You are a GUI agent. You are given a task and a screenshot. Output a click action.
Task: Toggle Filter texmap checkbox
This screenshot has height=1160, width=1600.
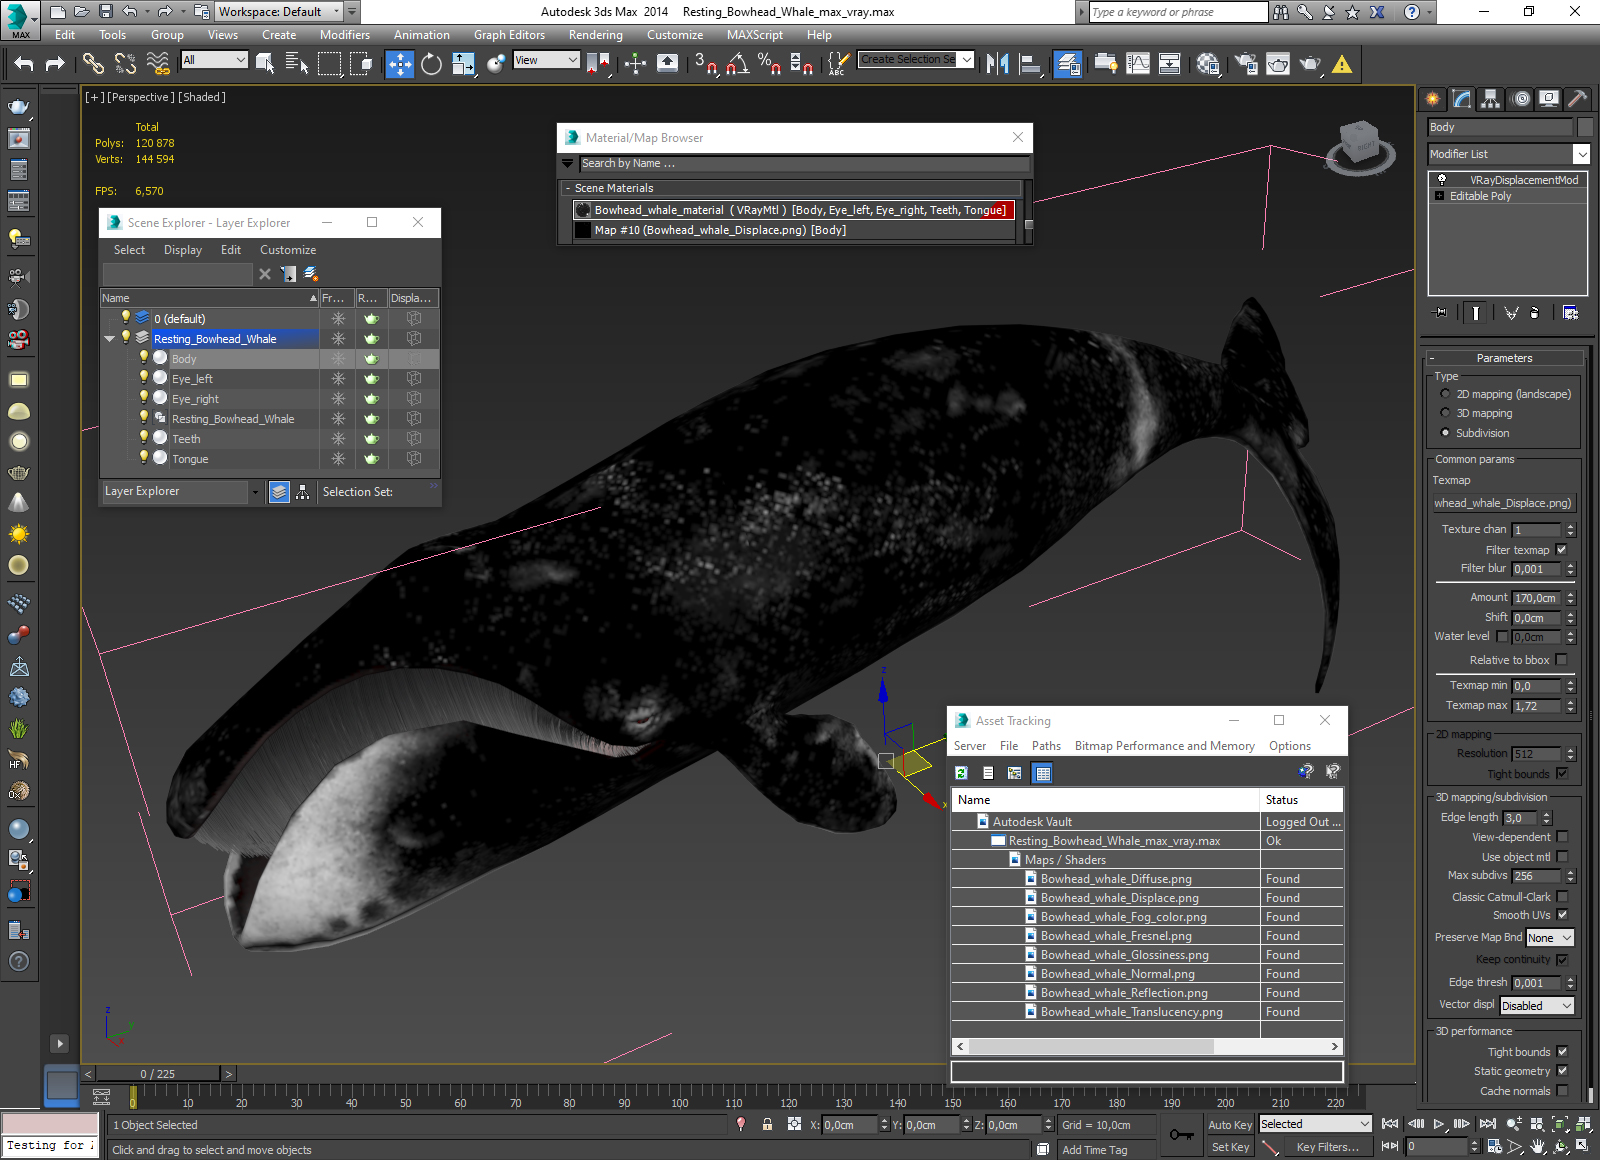coord(1562,550)
